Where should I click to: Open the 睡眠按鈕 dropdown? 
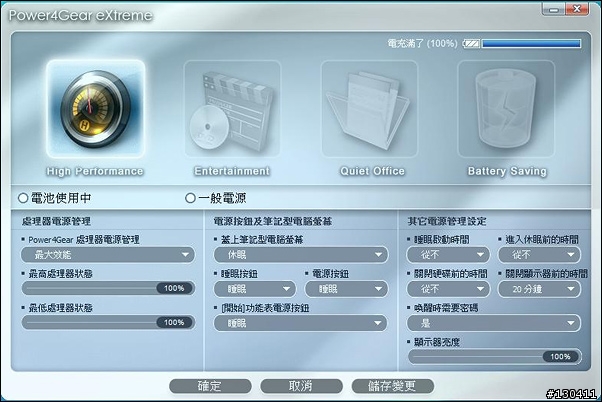click(x=255, y=289)
